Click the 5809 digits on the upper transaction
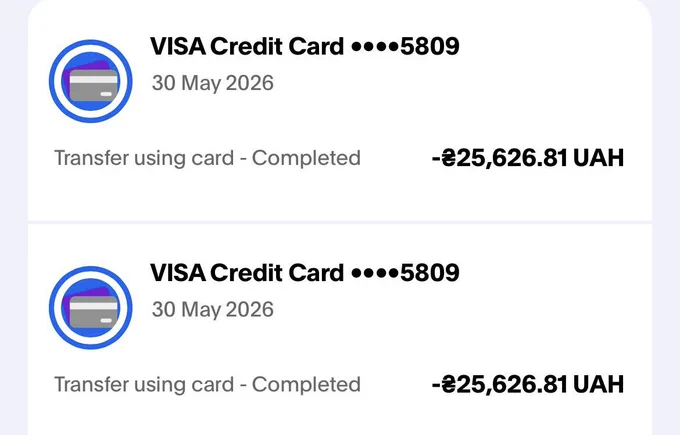Image resolution: width=680 pixels, height=435 pixels. tap(429, 46)
